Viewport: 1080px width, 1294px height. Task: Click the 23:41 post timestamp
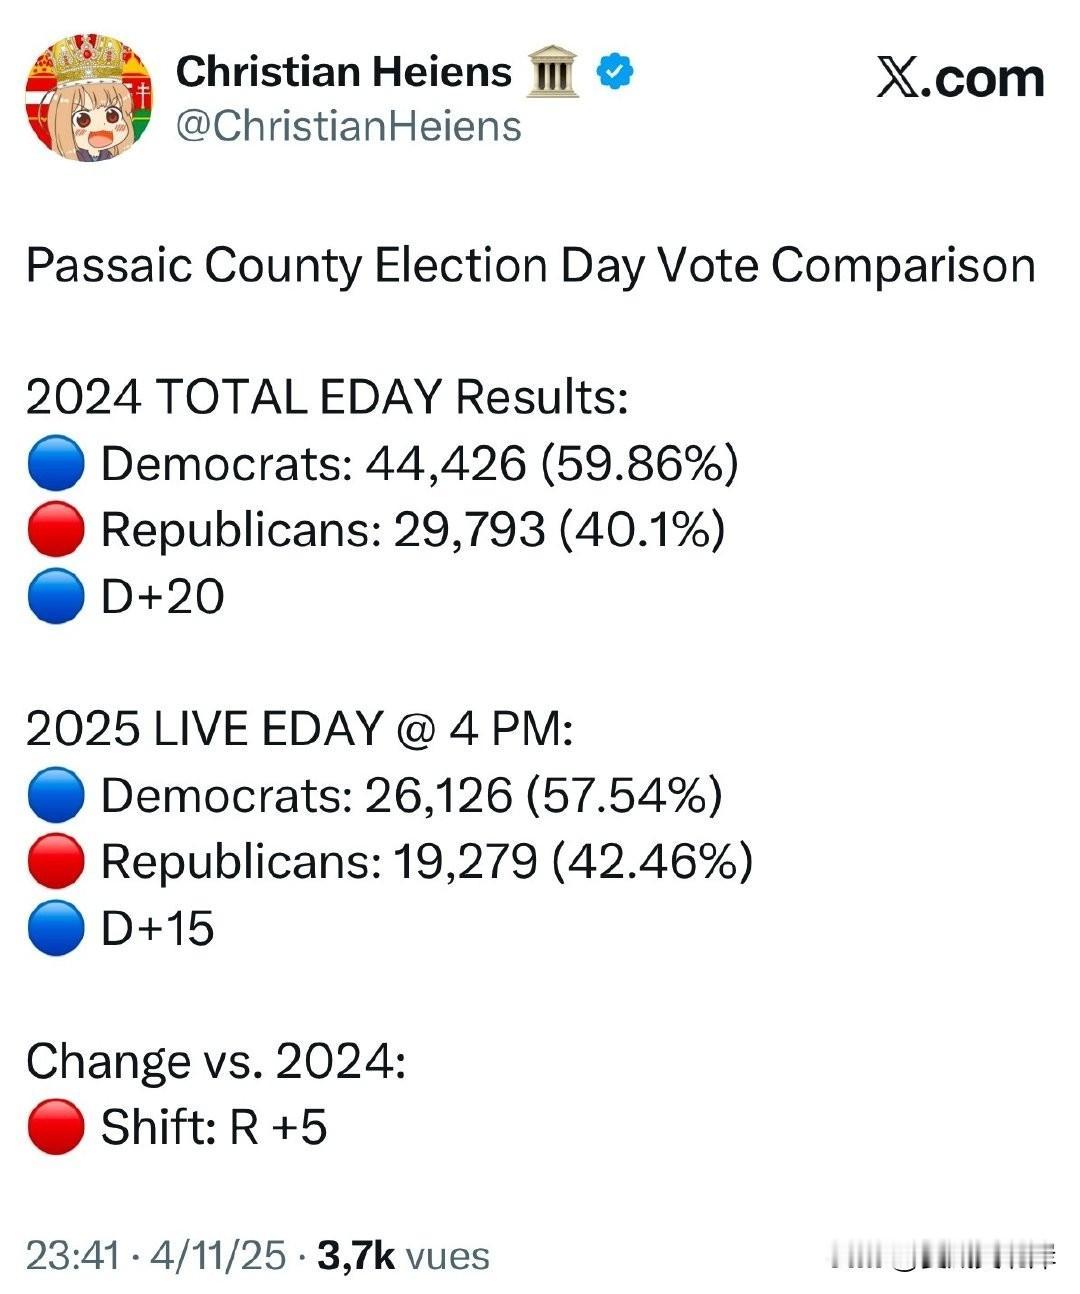click(72, 1256)
